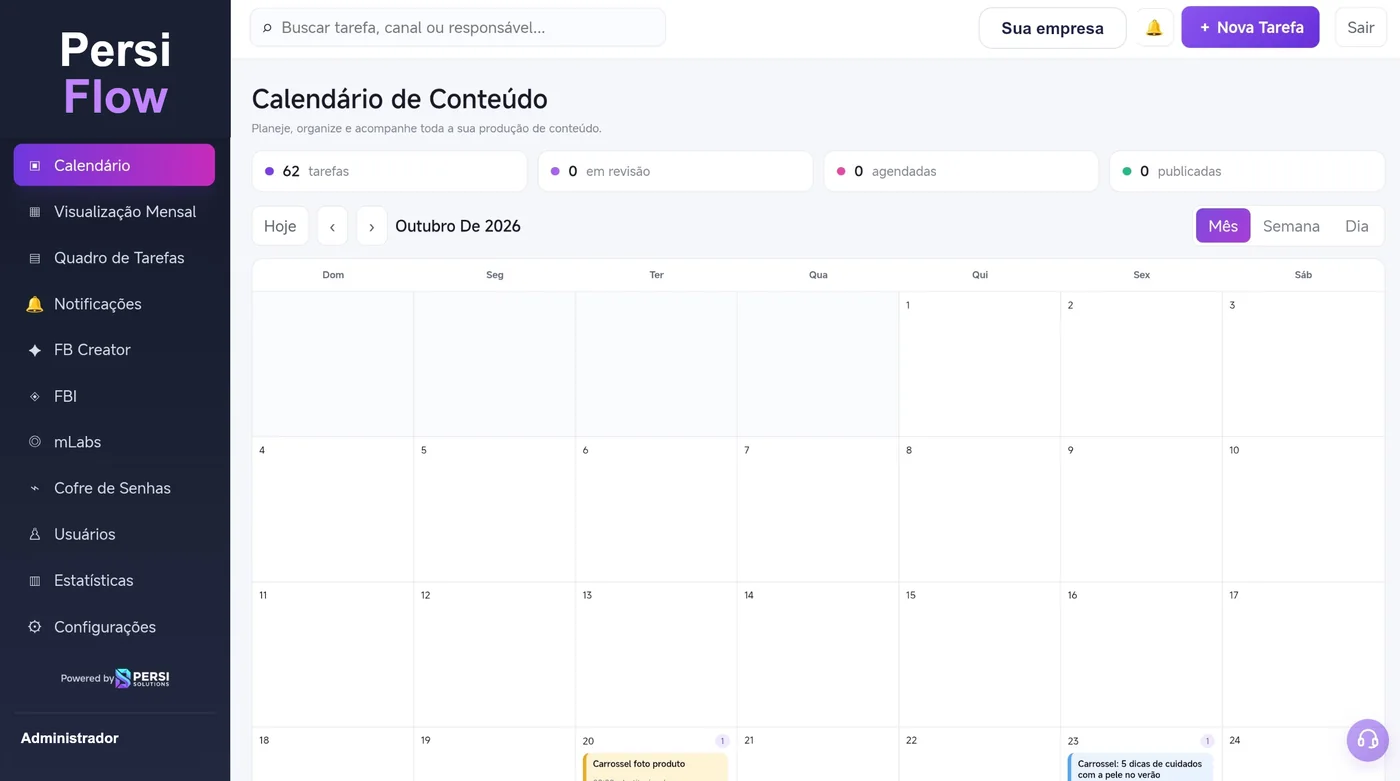Open FB Creator menu item
The width and height of the screenshot is (1400, 781).
[x=114, y=350]
